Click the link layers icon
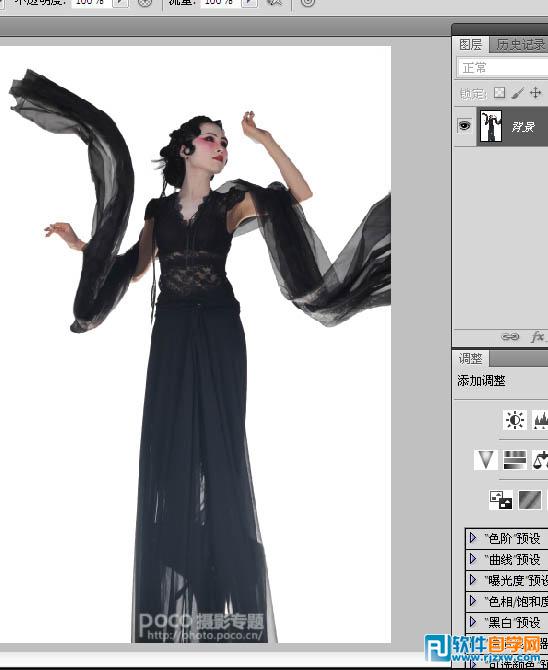Viewport: 548px width, 670px height. (510, 337)
